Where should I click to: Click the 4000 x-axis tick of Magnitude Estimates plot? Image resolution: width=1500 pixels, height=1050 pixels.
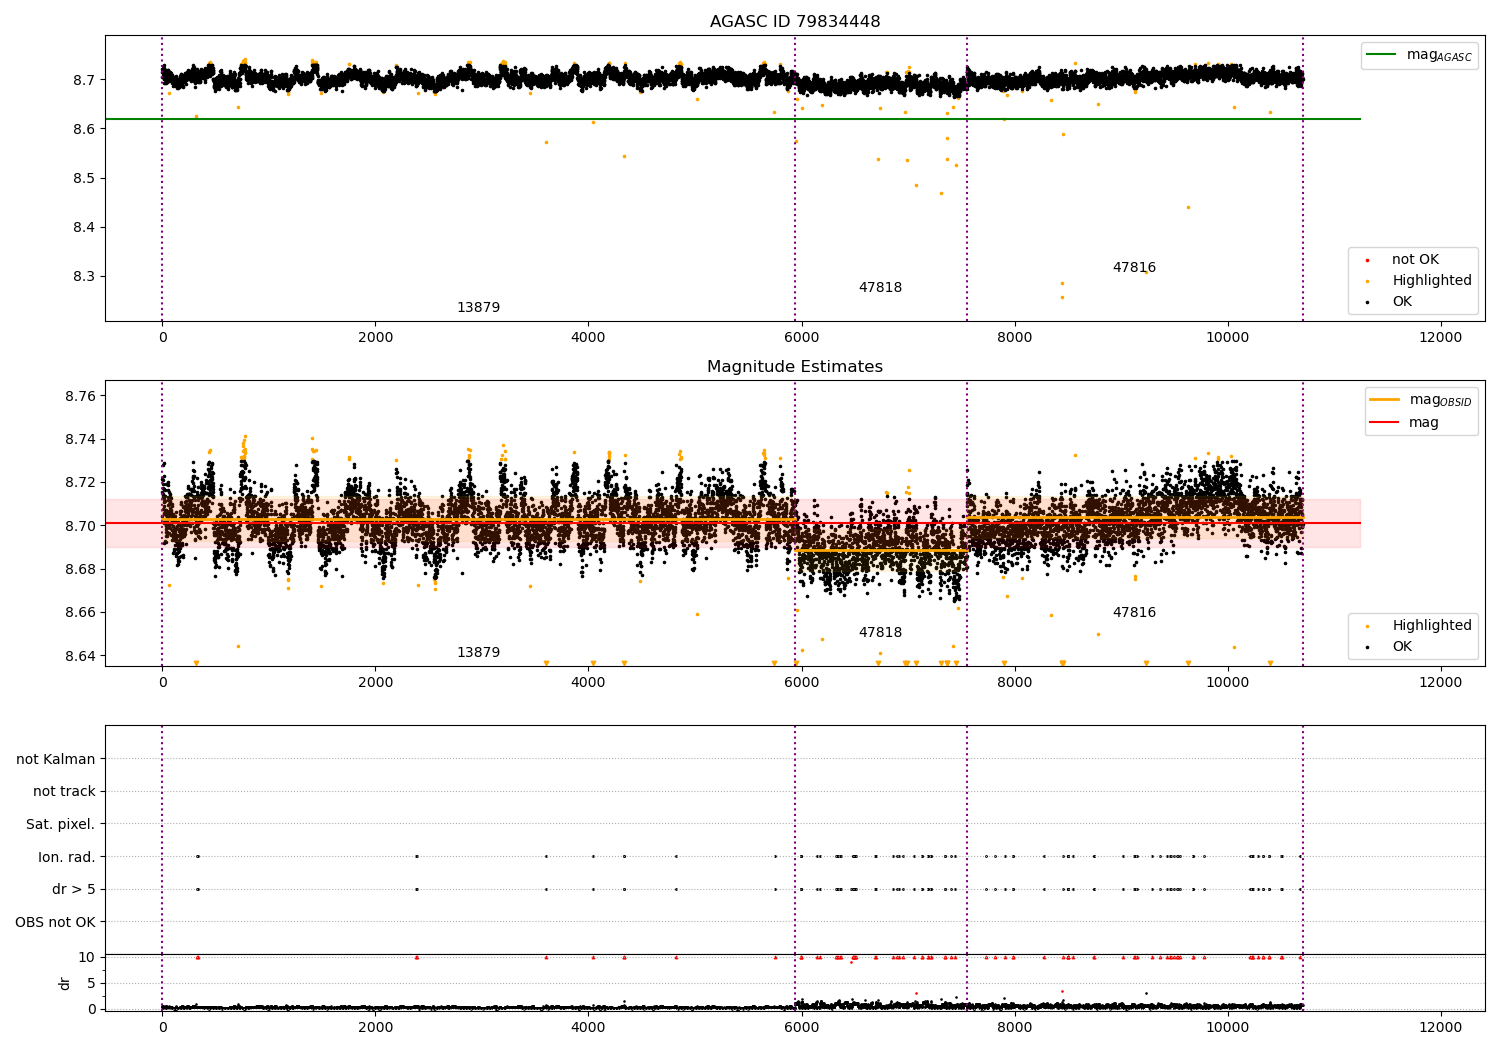588,683
